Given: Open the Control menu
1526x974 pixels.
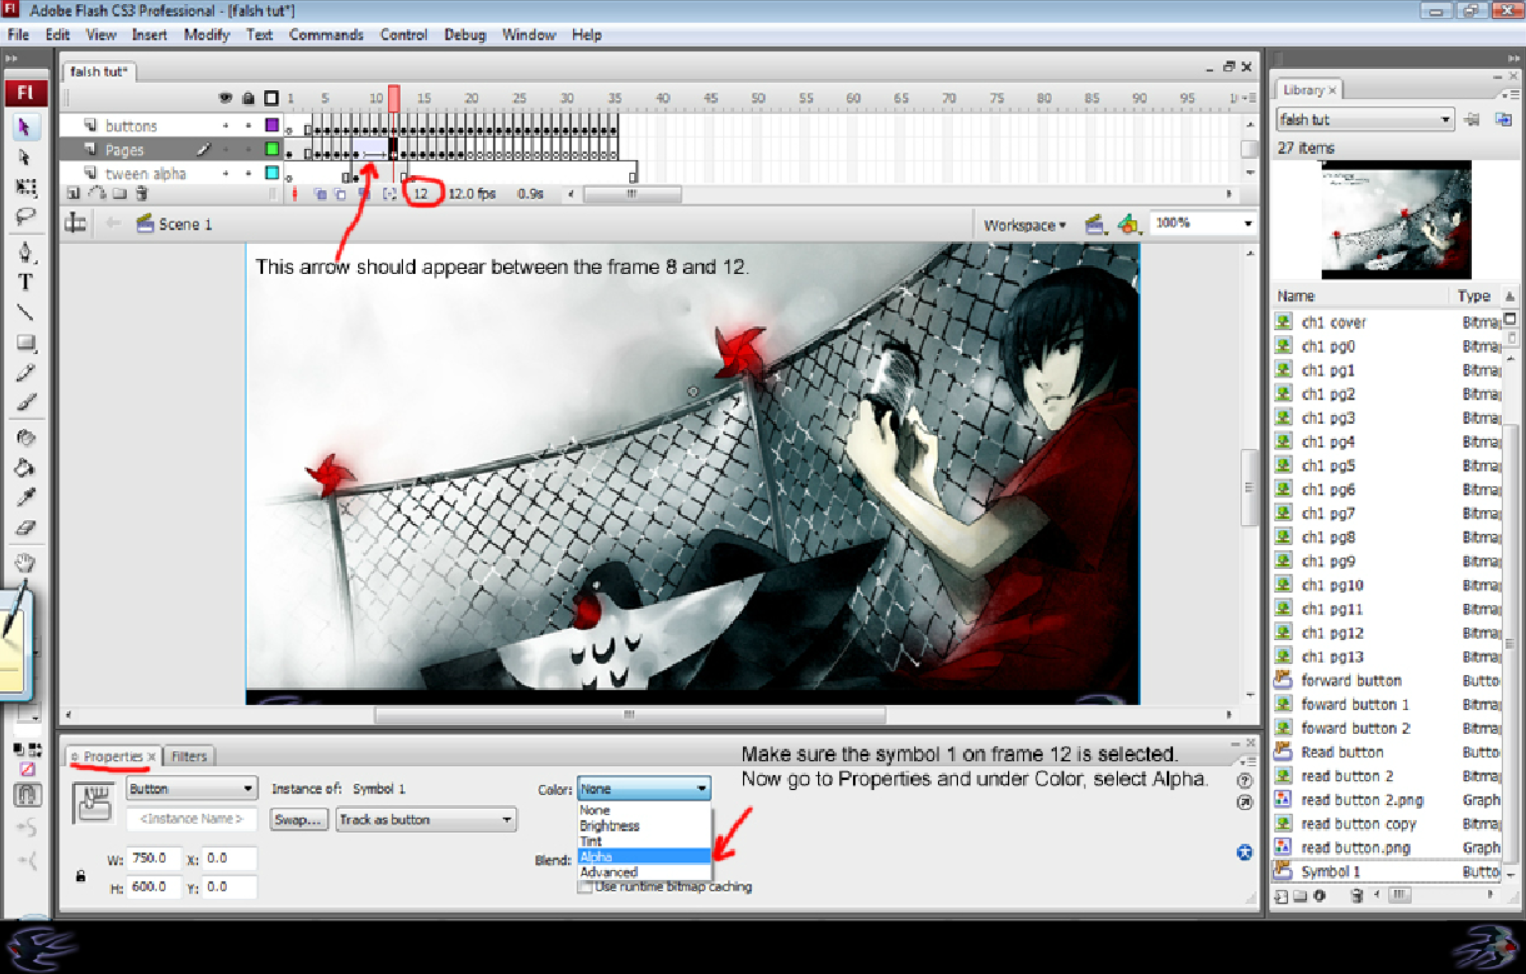Looking at the screenshot, I should pos(403,34).
